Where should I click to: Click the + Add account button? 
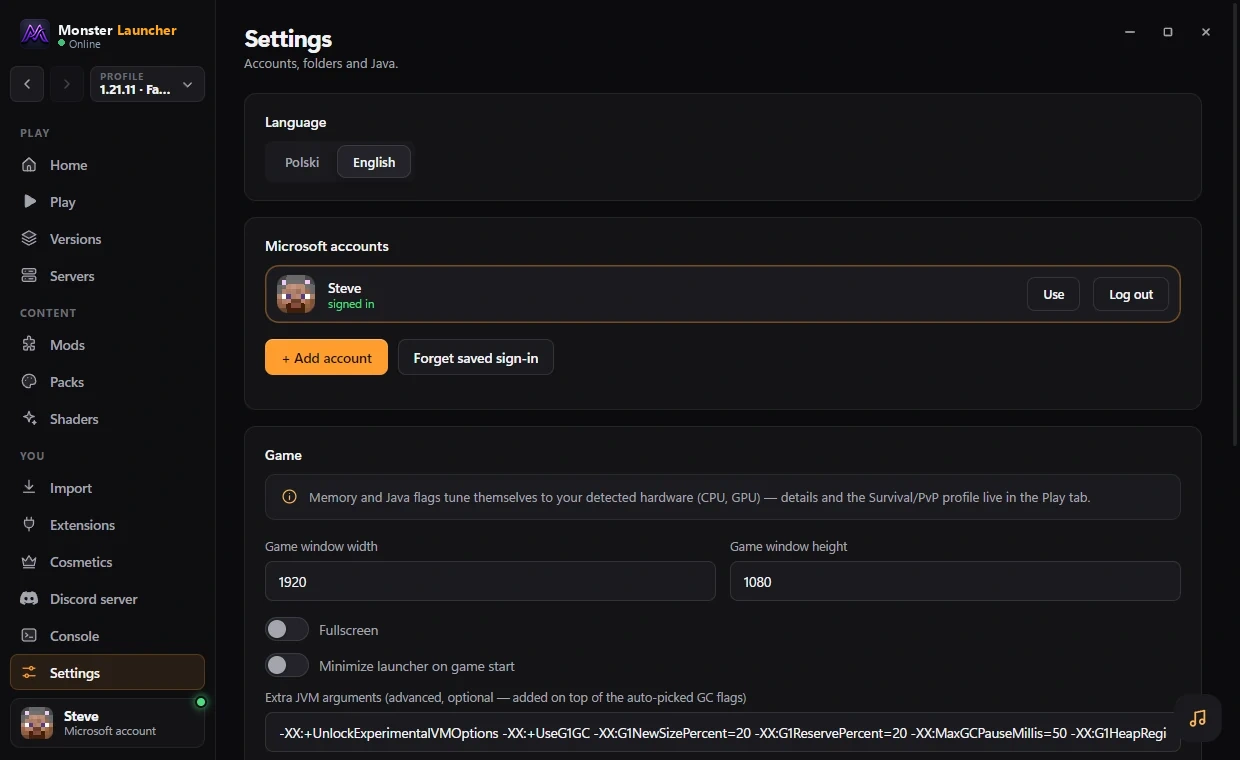326,358
